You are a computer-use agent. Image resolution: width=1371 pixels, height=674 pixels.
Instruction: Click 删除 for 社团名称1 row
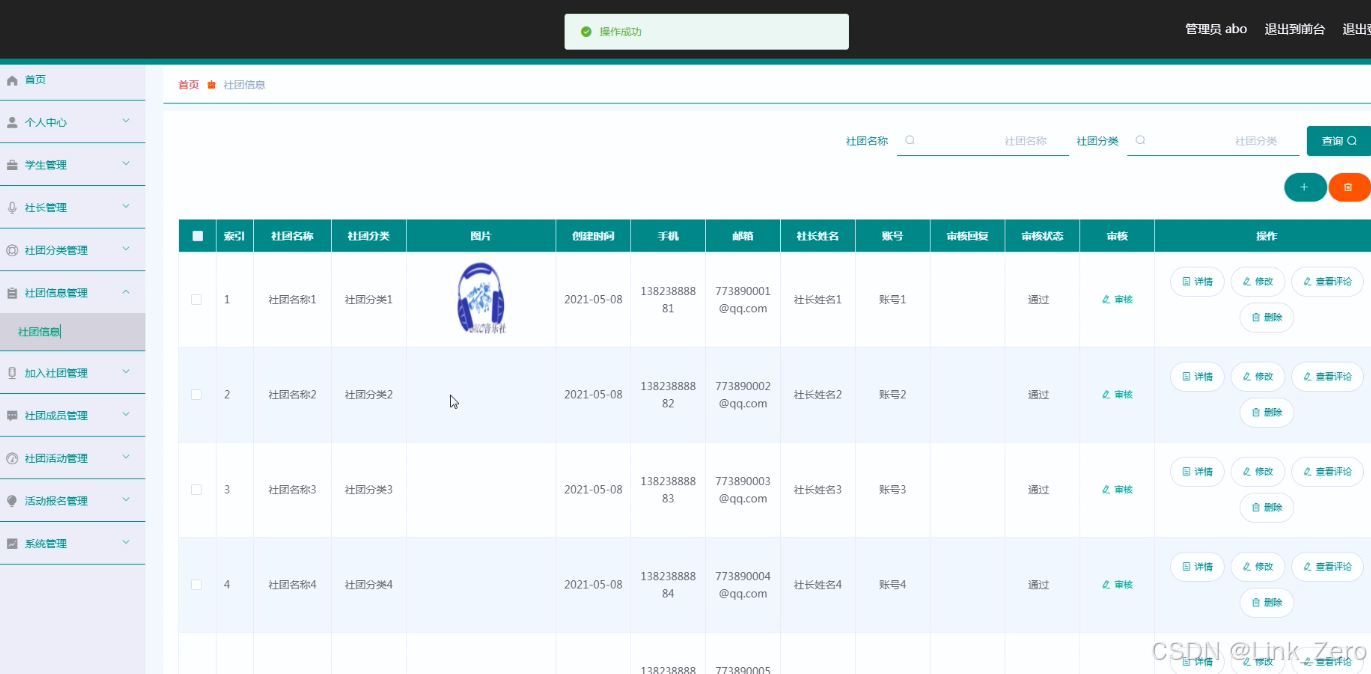pos(1267,318)
